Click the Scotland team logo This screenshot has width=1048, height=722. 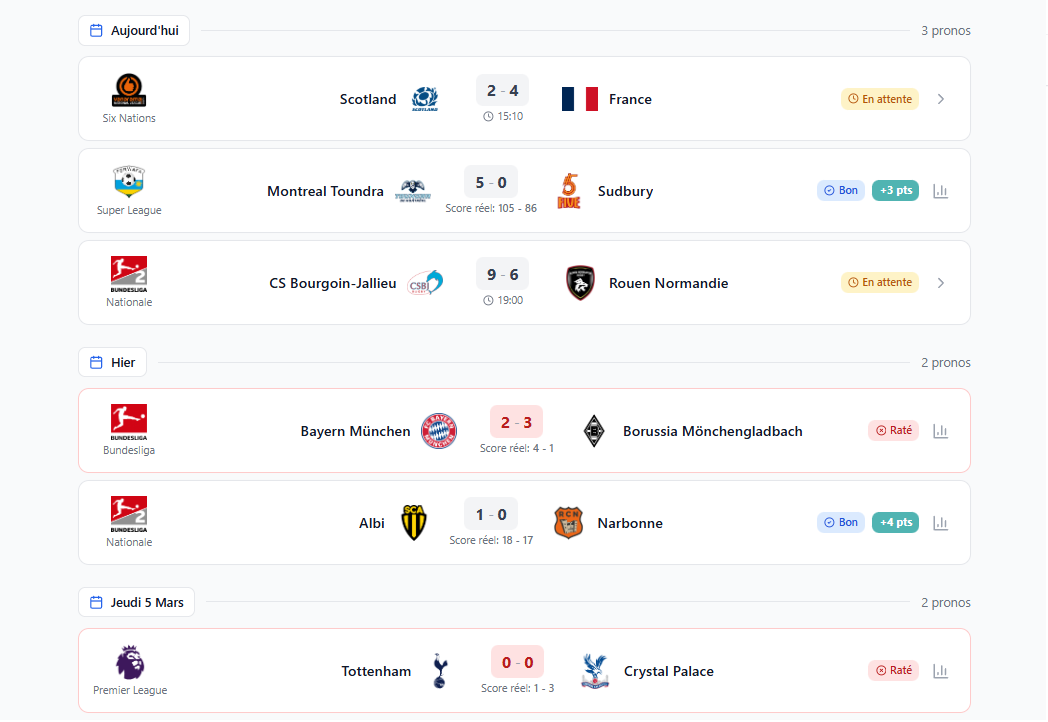click(425, 99)
